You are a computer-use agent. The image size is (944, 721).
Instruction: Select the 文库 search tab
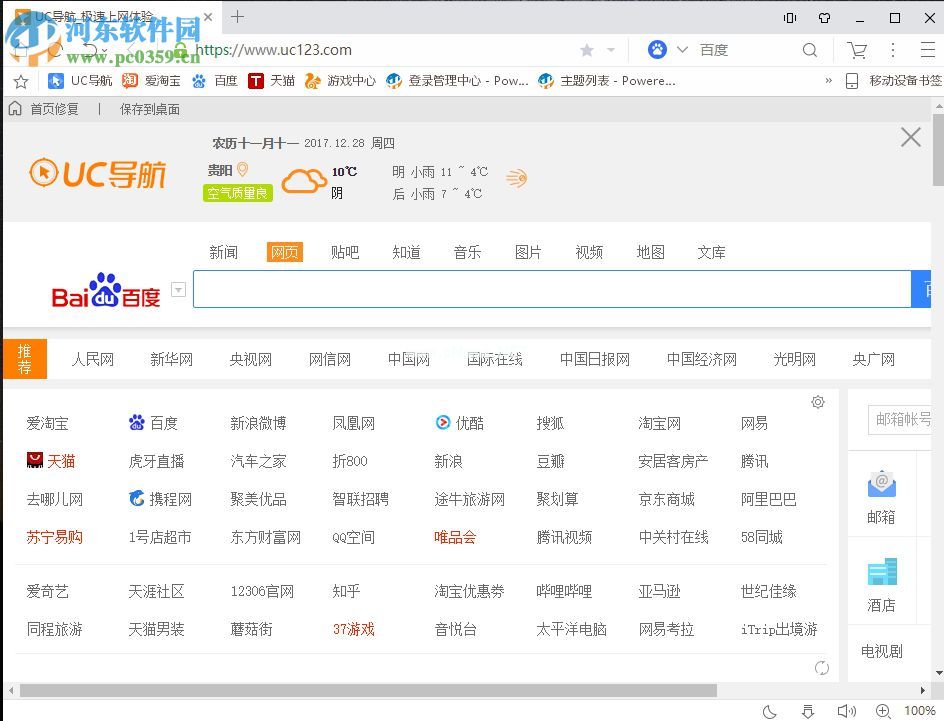[x=711, y=252]
